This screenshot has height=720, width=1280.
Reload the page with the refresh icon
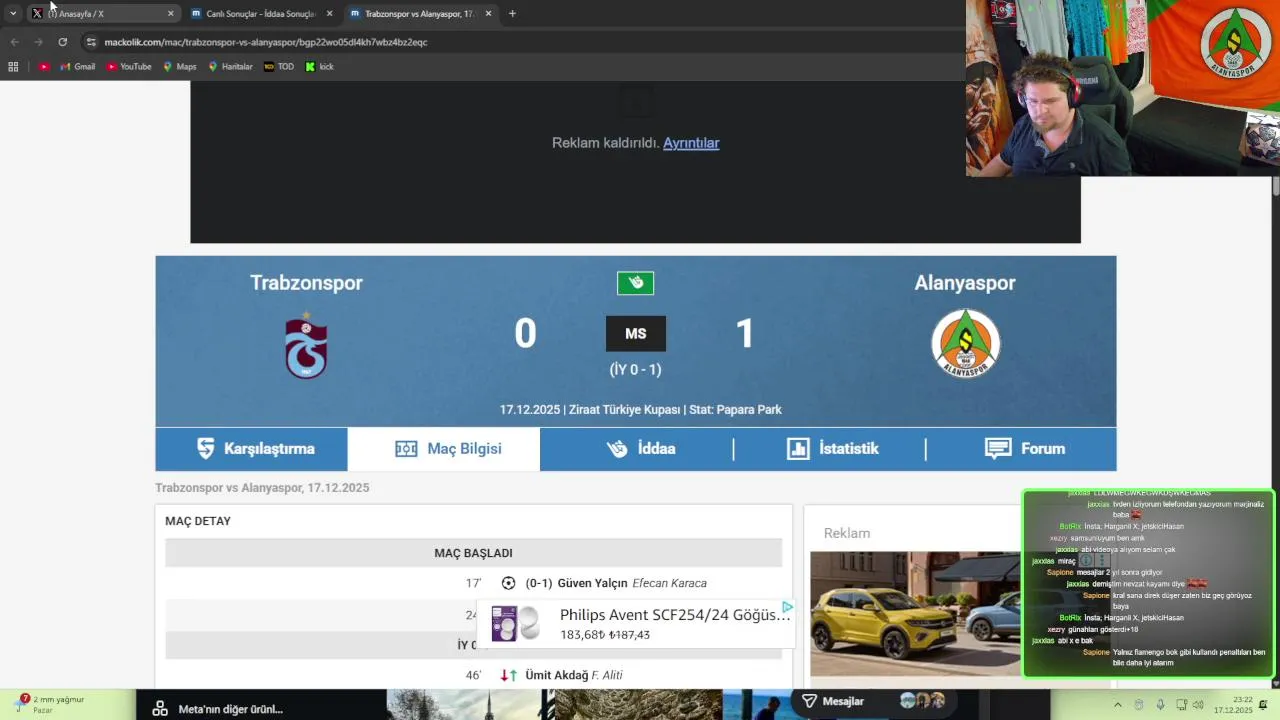62,42
